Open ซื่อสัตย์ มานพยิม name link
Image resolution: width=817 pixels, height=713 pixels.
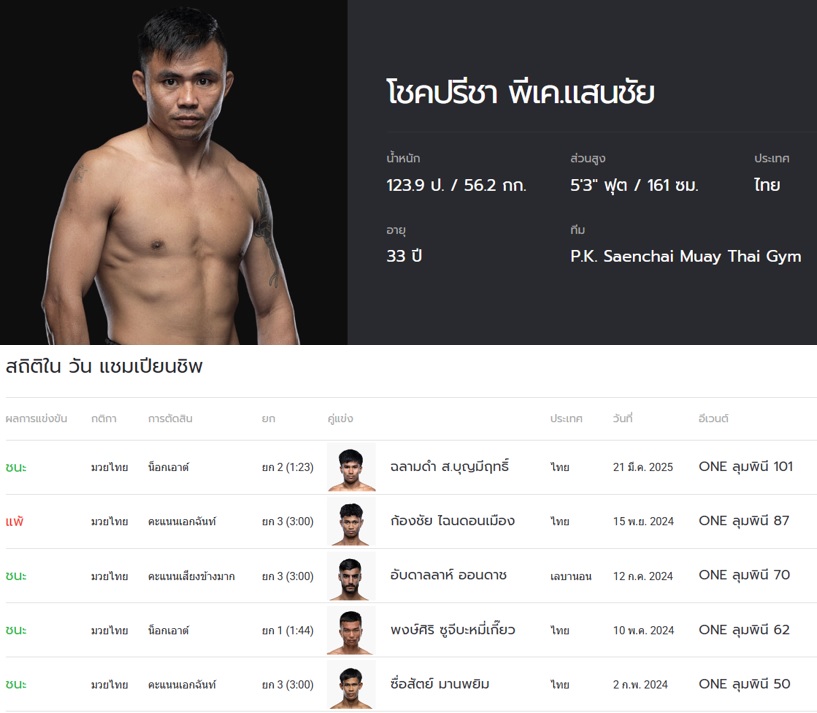[440, 684]
